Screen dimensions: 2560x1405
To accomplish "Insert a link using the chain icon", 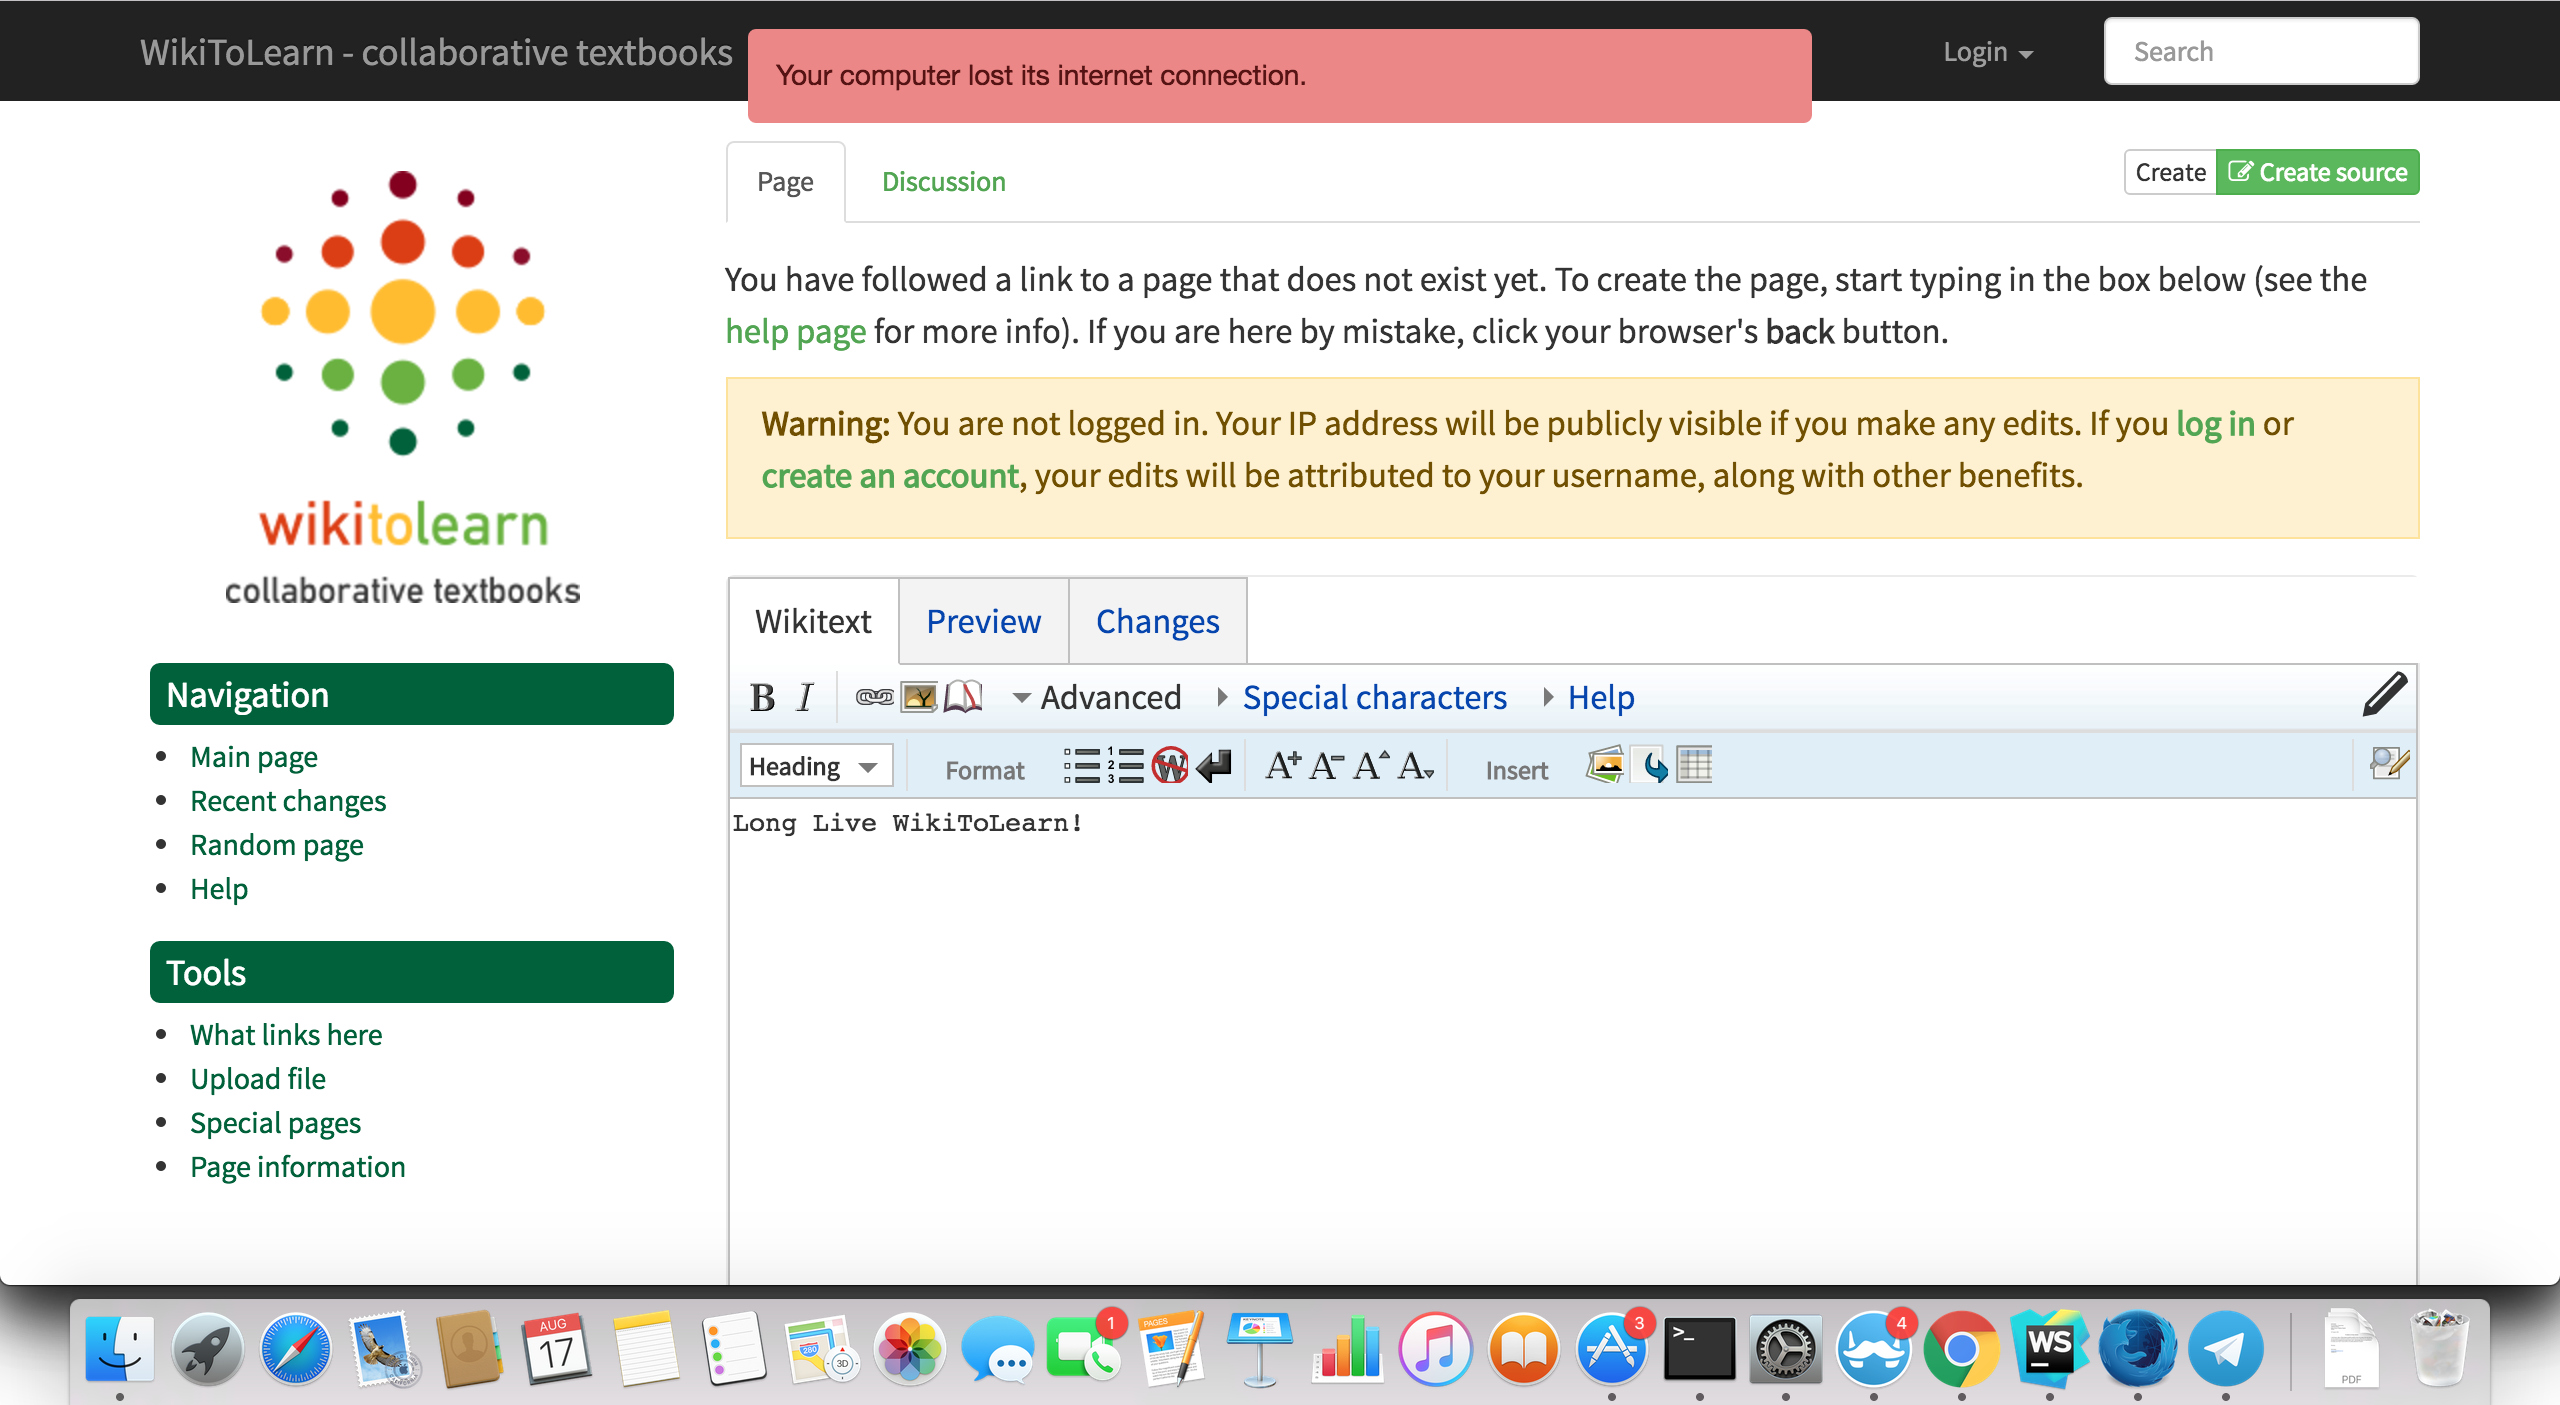I will tap(874, 697).
